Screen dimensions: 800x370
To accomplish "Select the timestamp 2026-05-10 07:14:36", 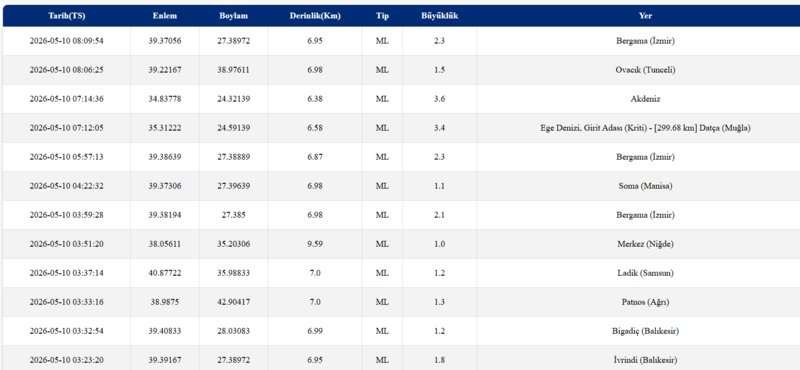I will (66, 100).
